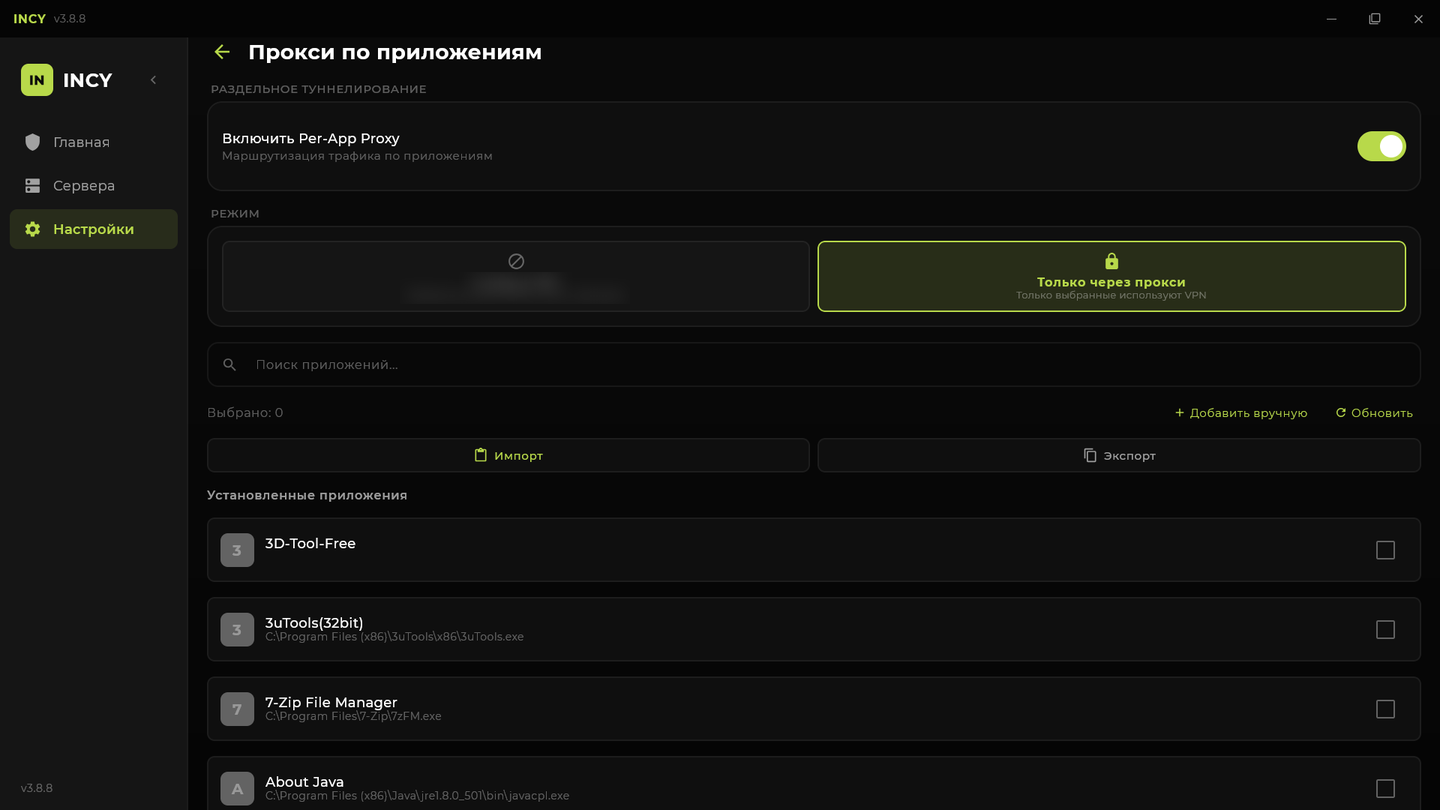The image size is (1440, 810).
Task: Select the Только через прокси mode
Action: (1111, 276)
